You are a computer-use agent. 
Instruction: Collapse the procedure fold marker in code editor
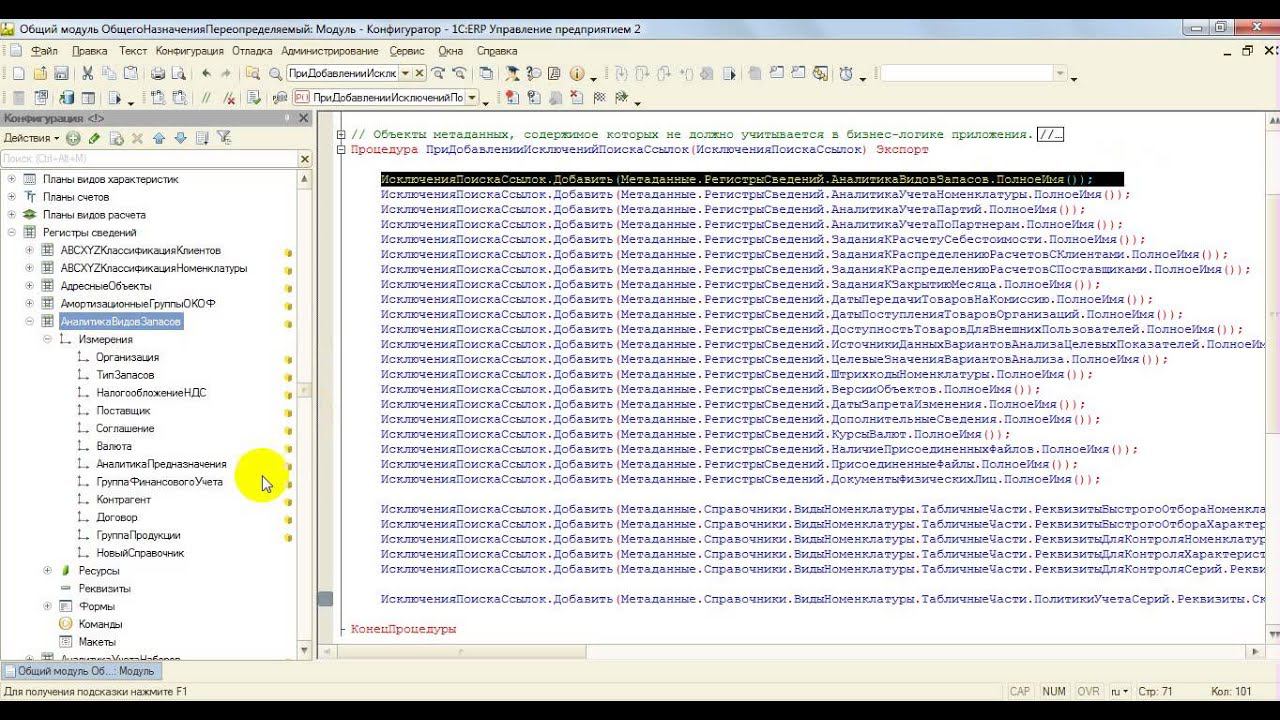[342, 150]
